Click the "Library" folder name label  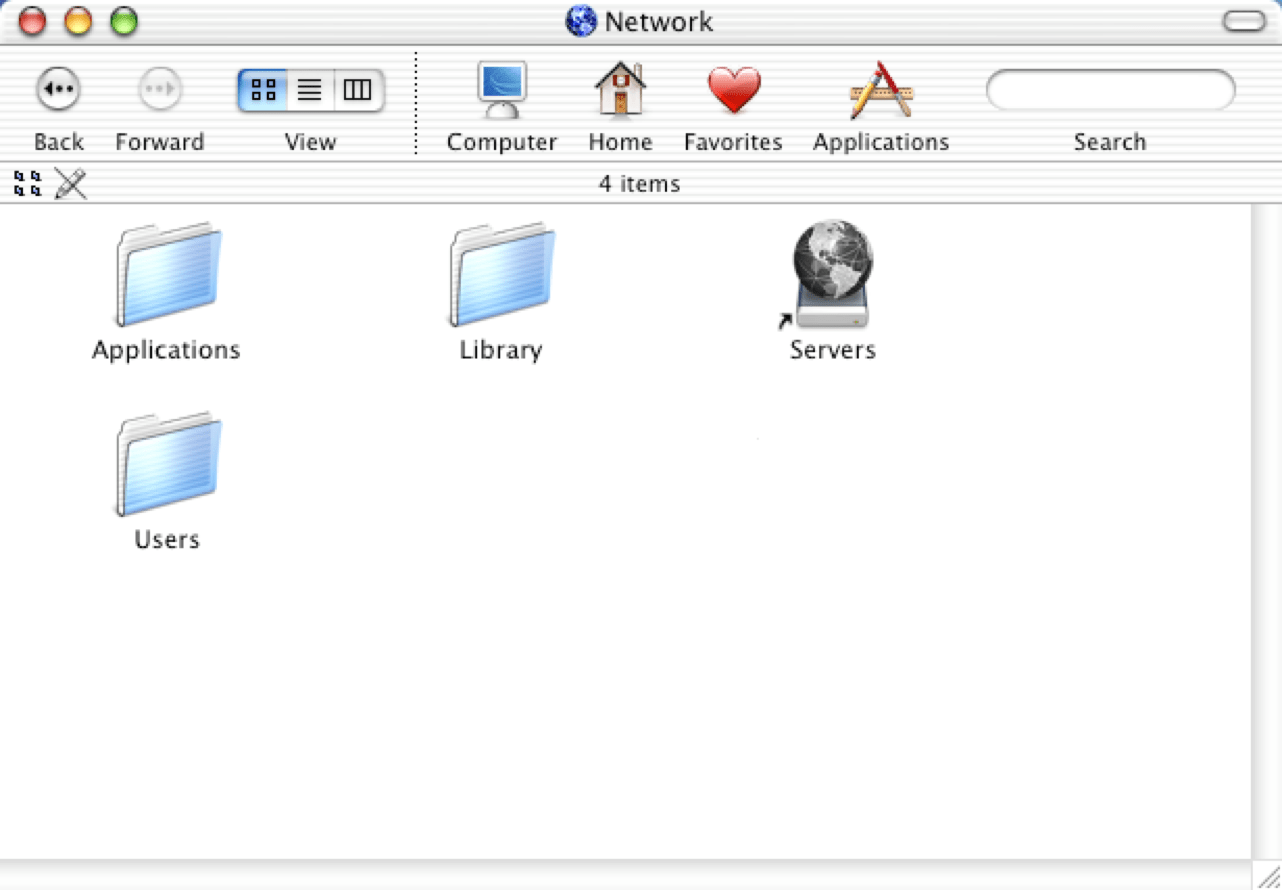click(501, 350)
